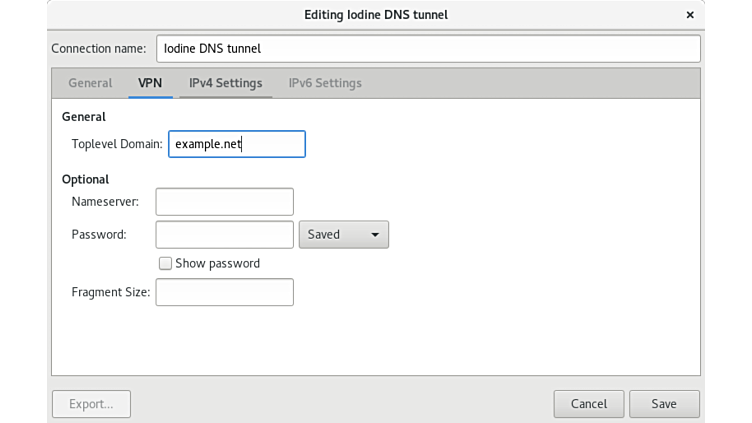The height and width of the screenshot is (423, 752).
Task: Open the IPv4 Settings tab
Action: pos(225,83)
